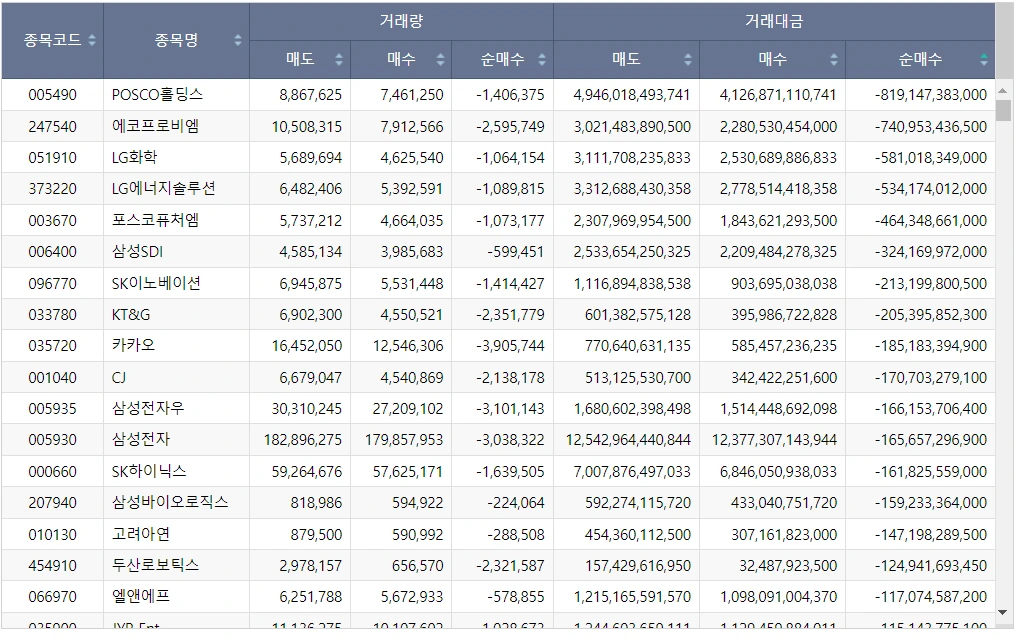Screen dimensions: 1016x637
Task: Click sell volume 182,896,275
Action: 303,439
